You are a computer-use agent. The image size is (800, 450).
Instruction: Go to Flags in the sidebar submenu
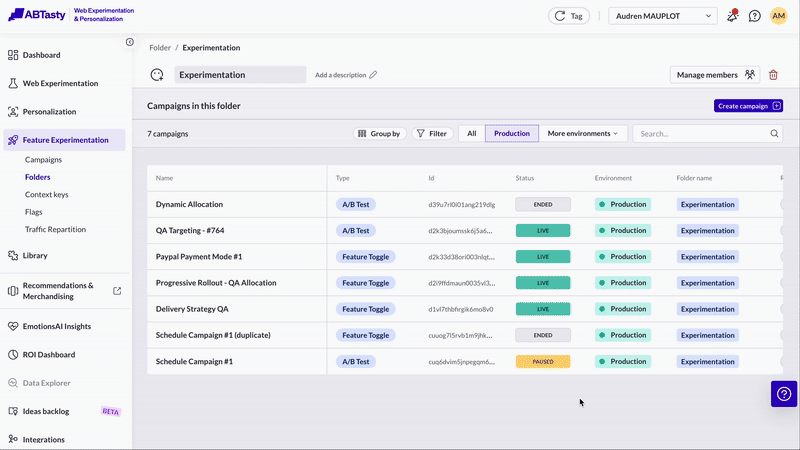click(x=34, y=212)
